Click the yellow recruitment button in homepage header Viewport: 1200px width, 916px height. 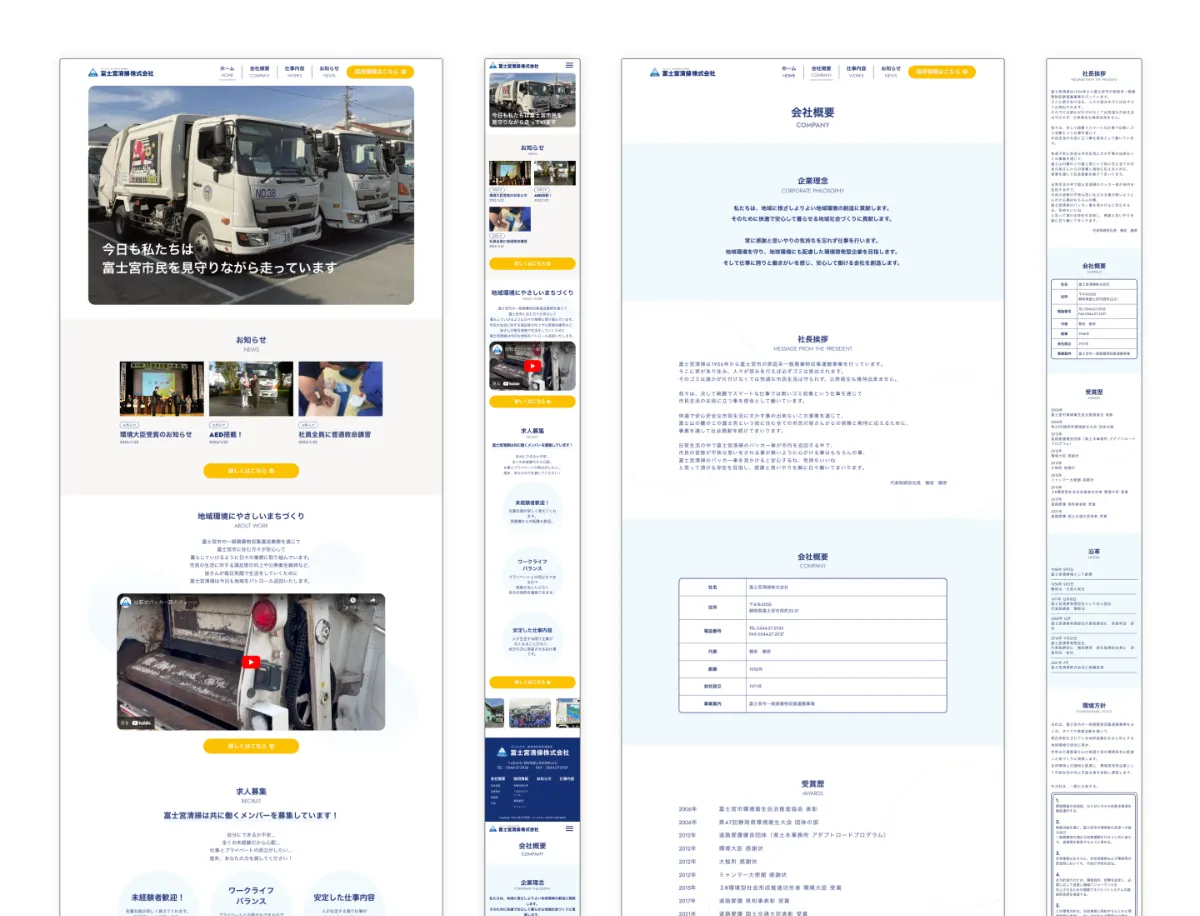(x=381, y=72)
